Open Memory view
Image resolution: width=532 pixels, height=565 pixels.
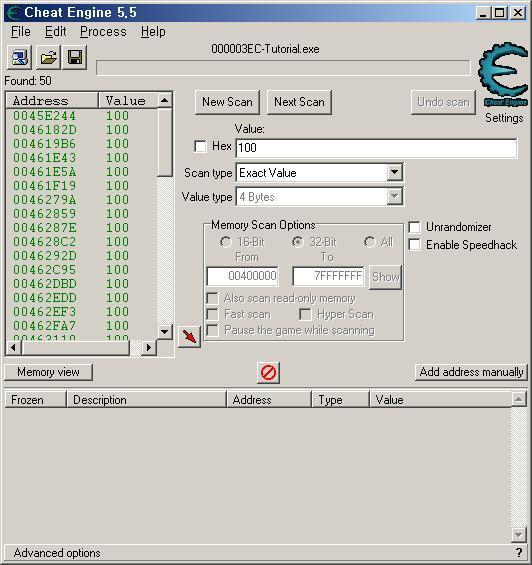pyautogui.click(x=48, y=372)
